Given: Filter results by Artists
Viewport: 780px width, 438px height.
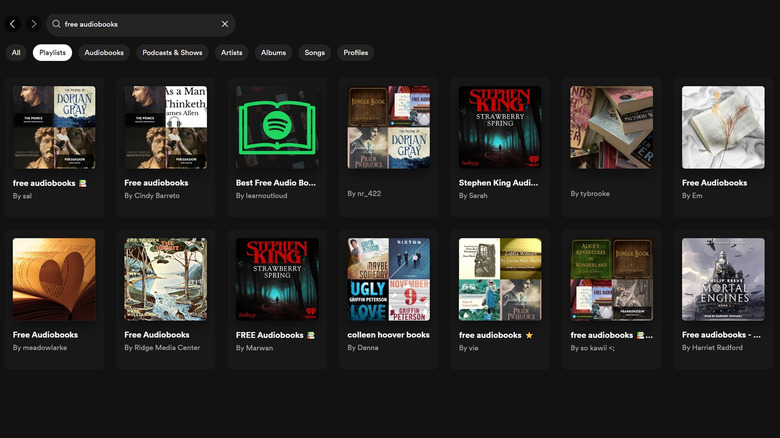Looking at the screenshot, I should [232, 53].
